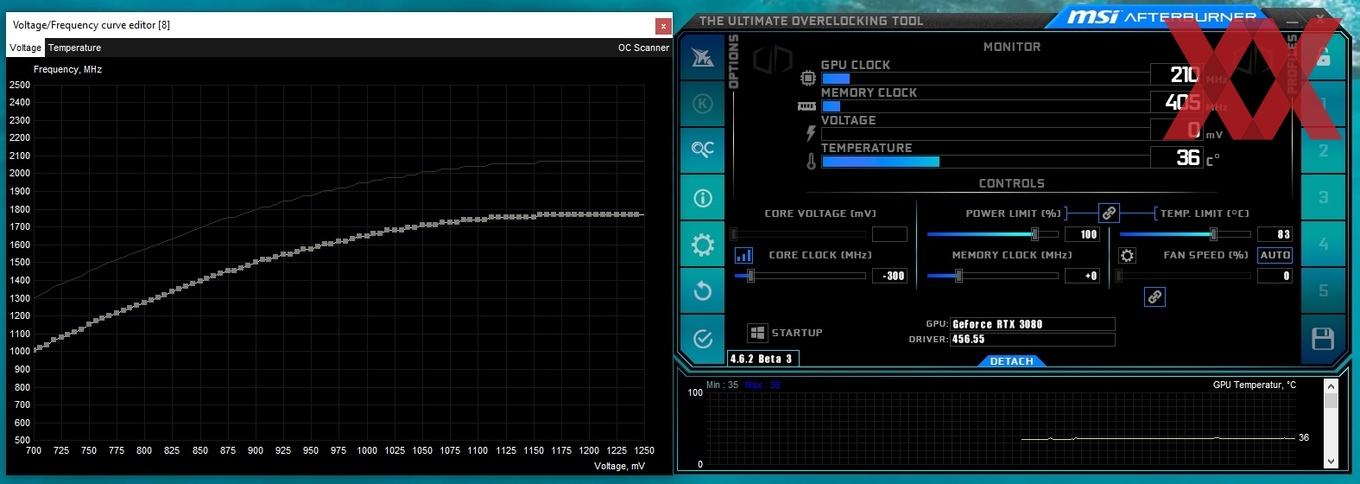The image size is (1360, 484).
Task: Toggle the fan sync link icon
Action: point(1154,297)
